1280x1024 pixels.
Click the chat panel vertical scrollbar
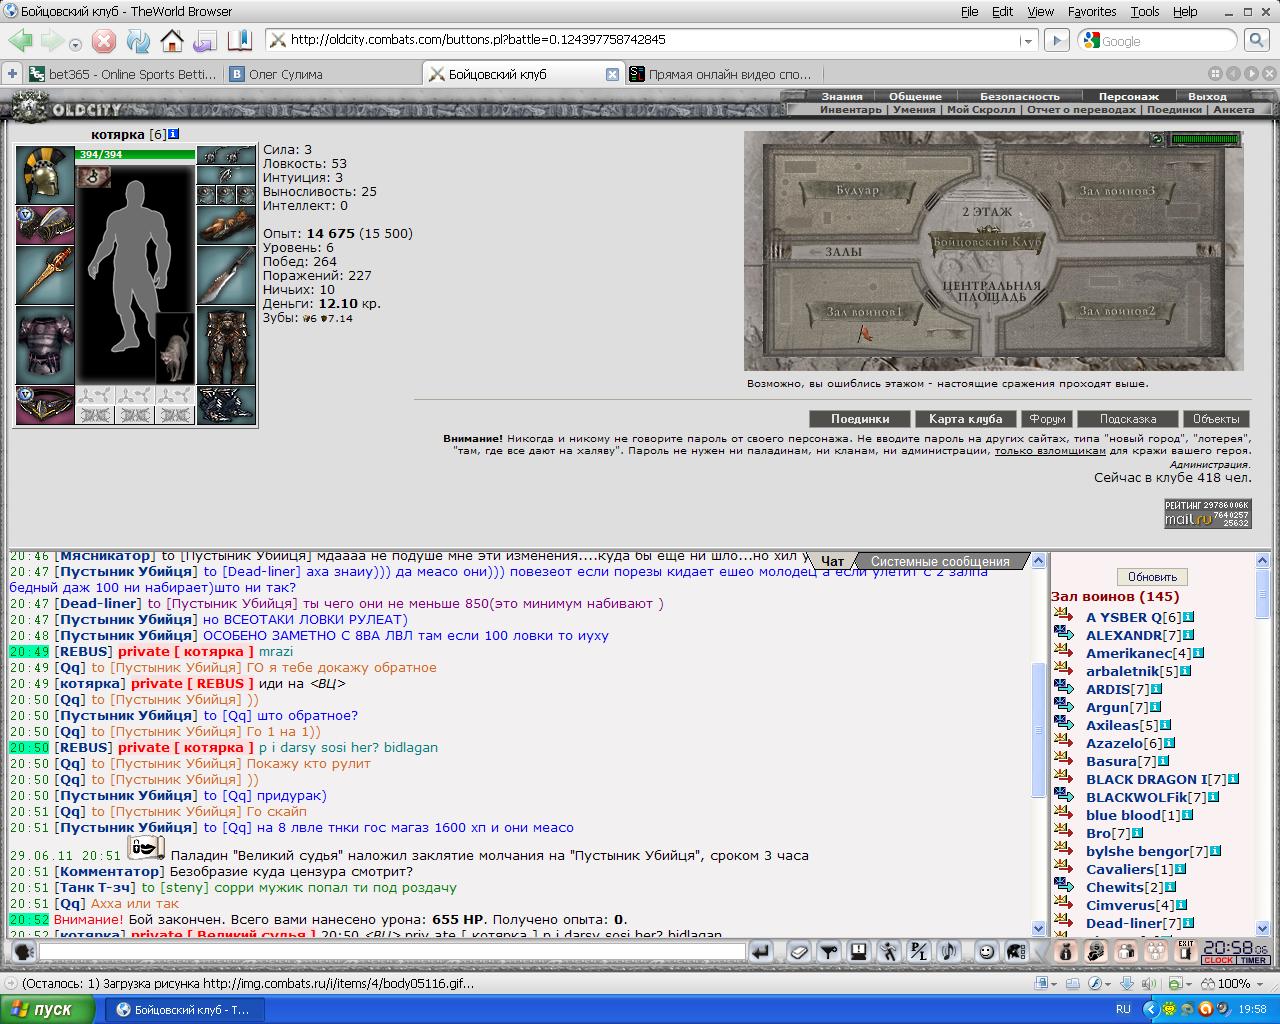[x=1038, y=745]
